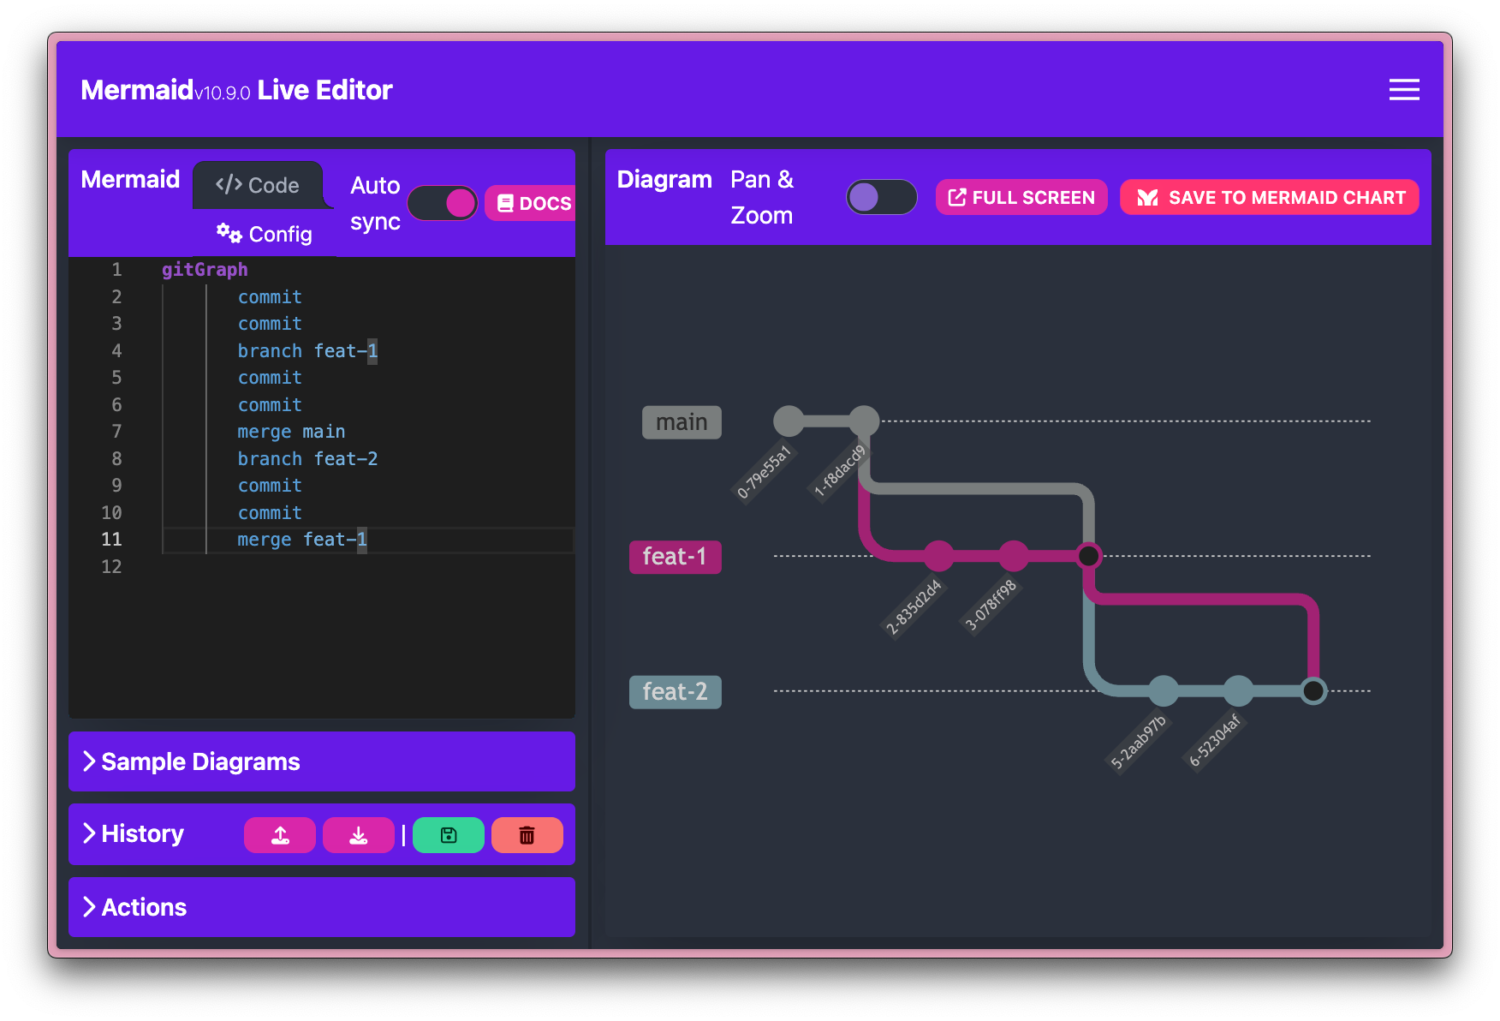Image resolution: width=1500 pixels, height=1021 pixels.
Task: Delete history with trash icon
Action: coord(527,835)
